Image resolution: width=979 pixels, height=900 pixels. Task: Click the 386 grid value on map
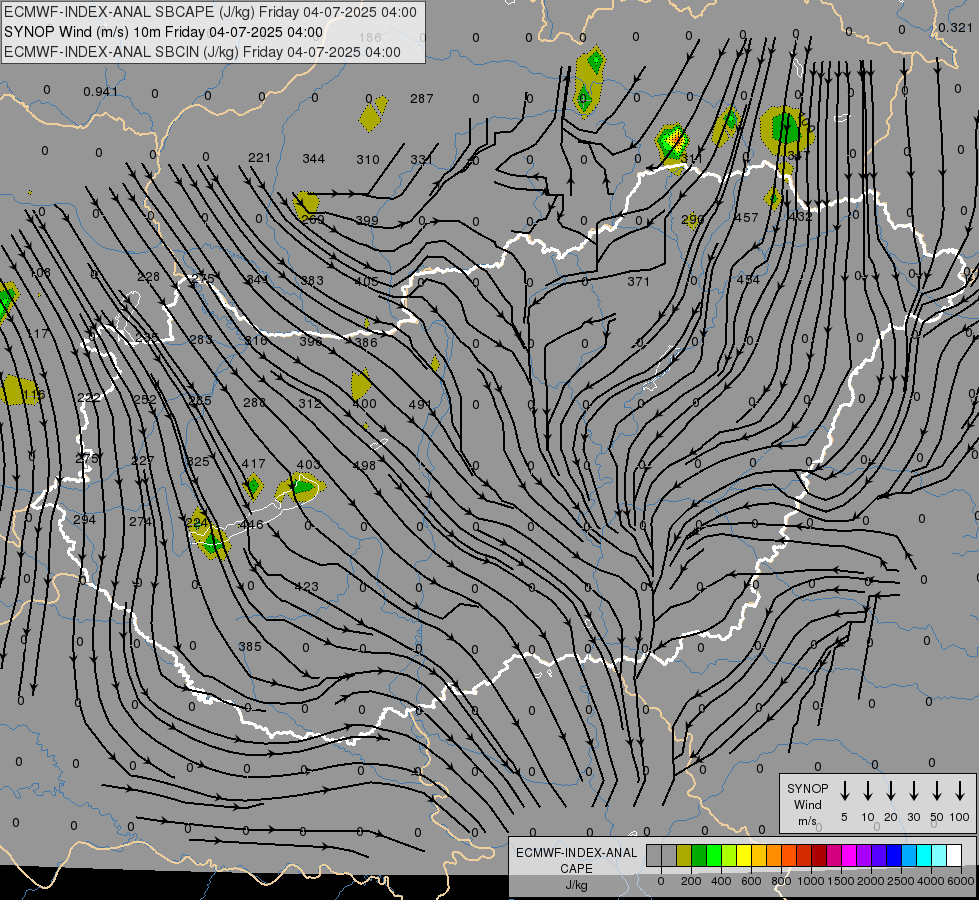tap(366, 342)
